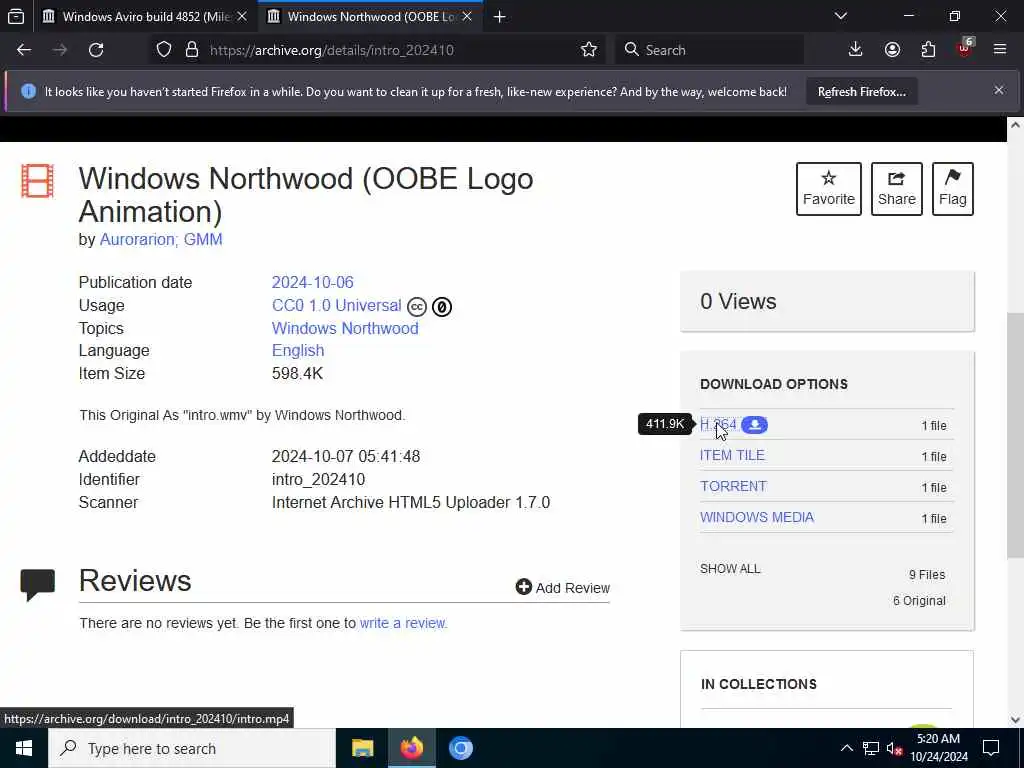Click the Firefox taskbar icon
1024x768 pixels.
[411, 748]
